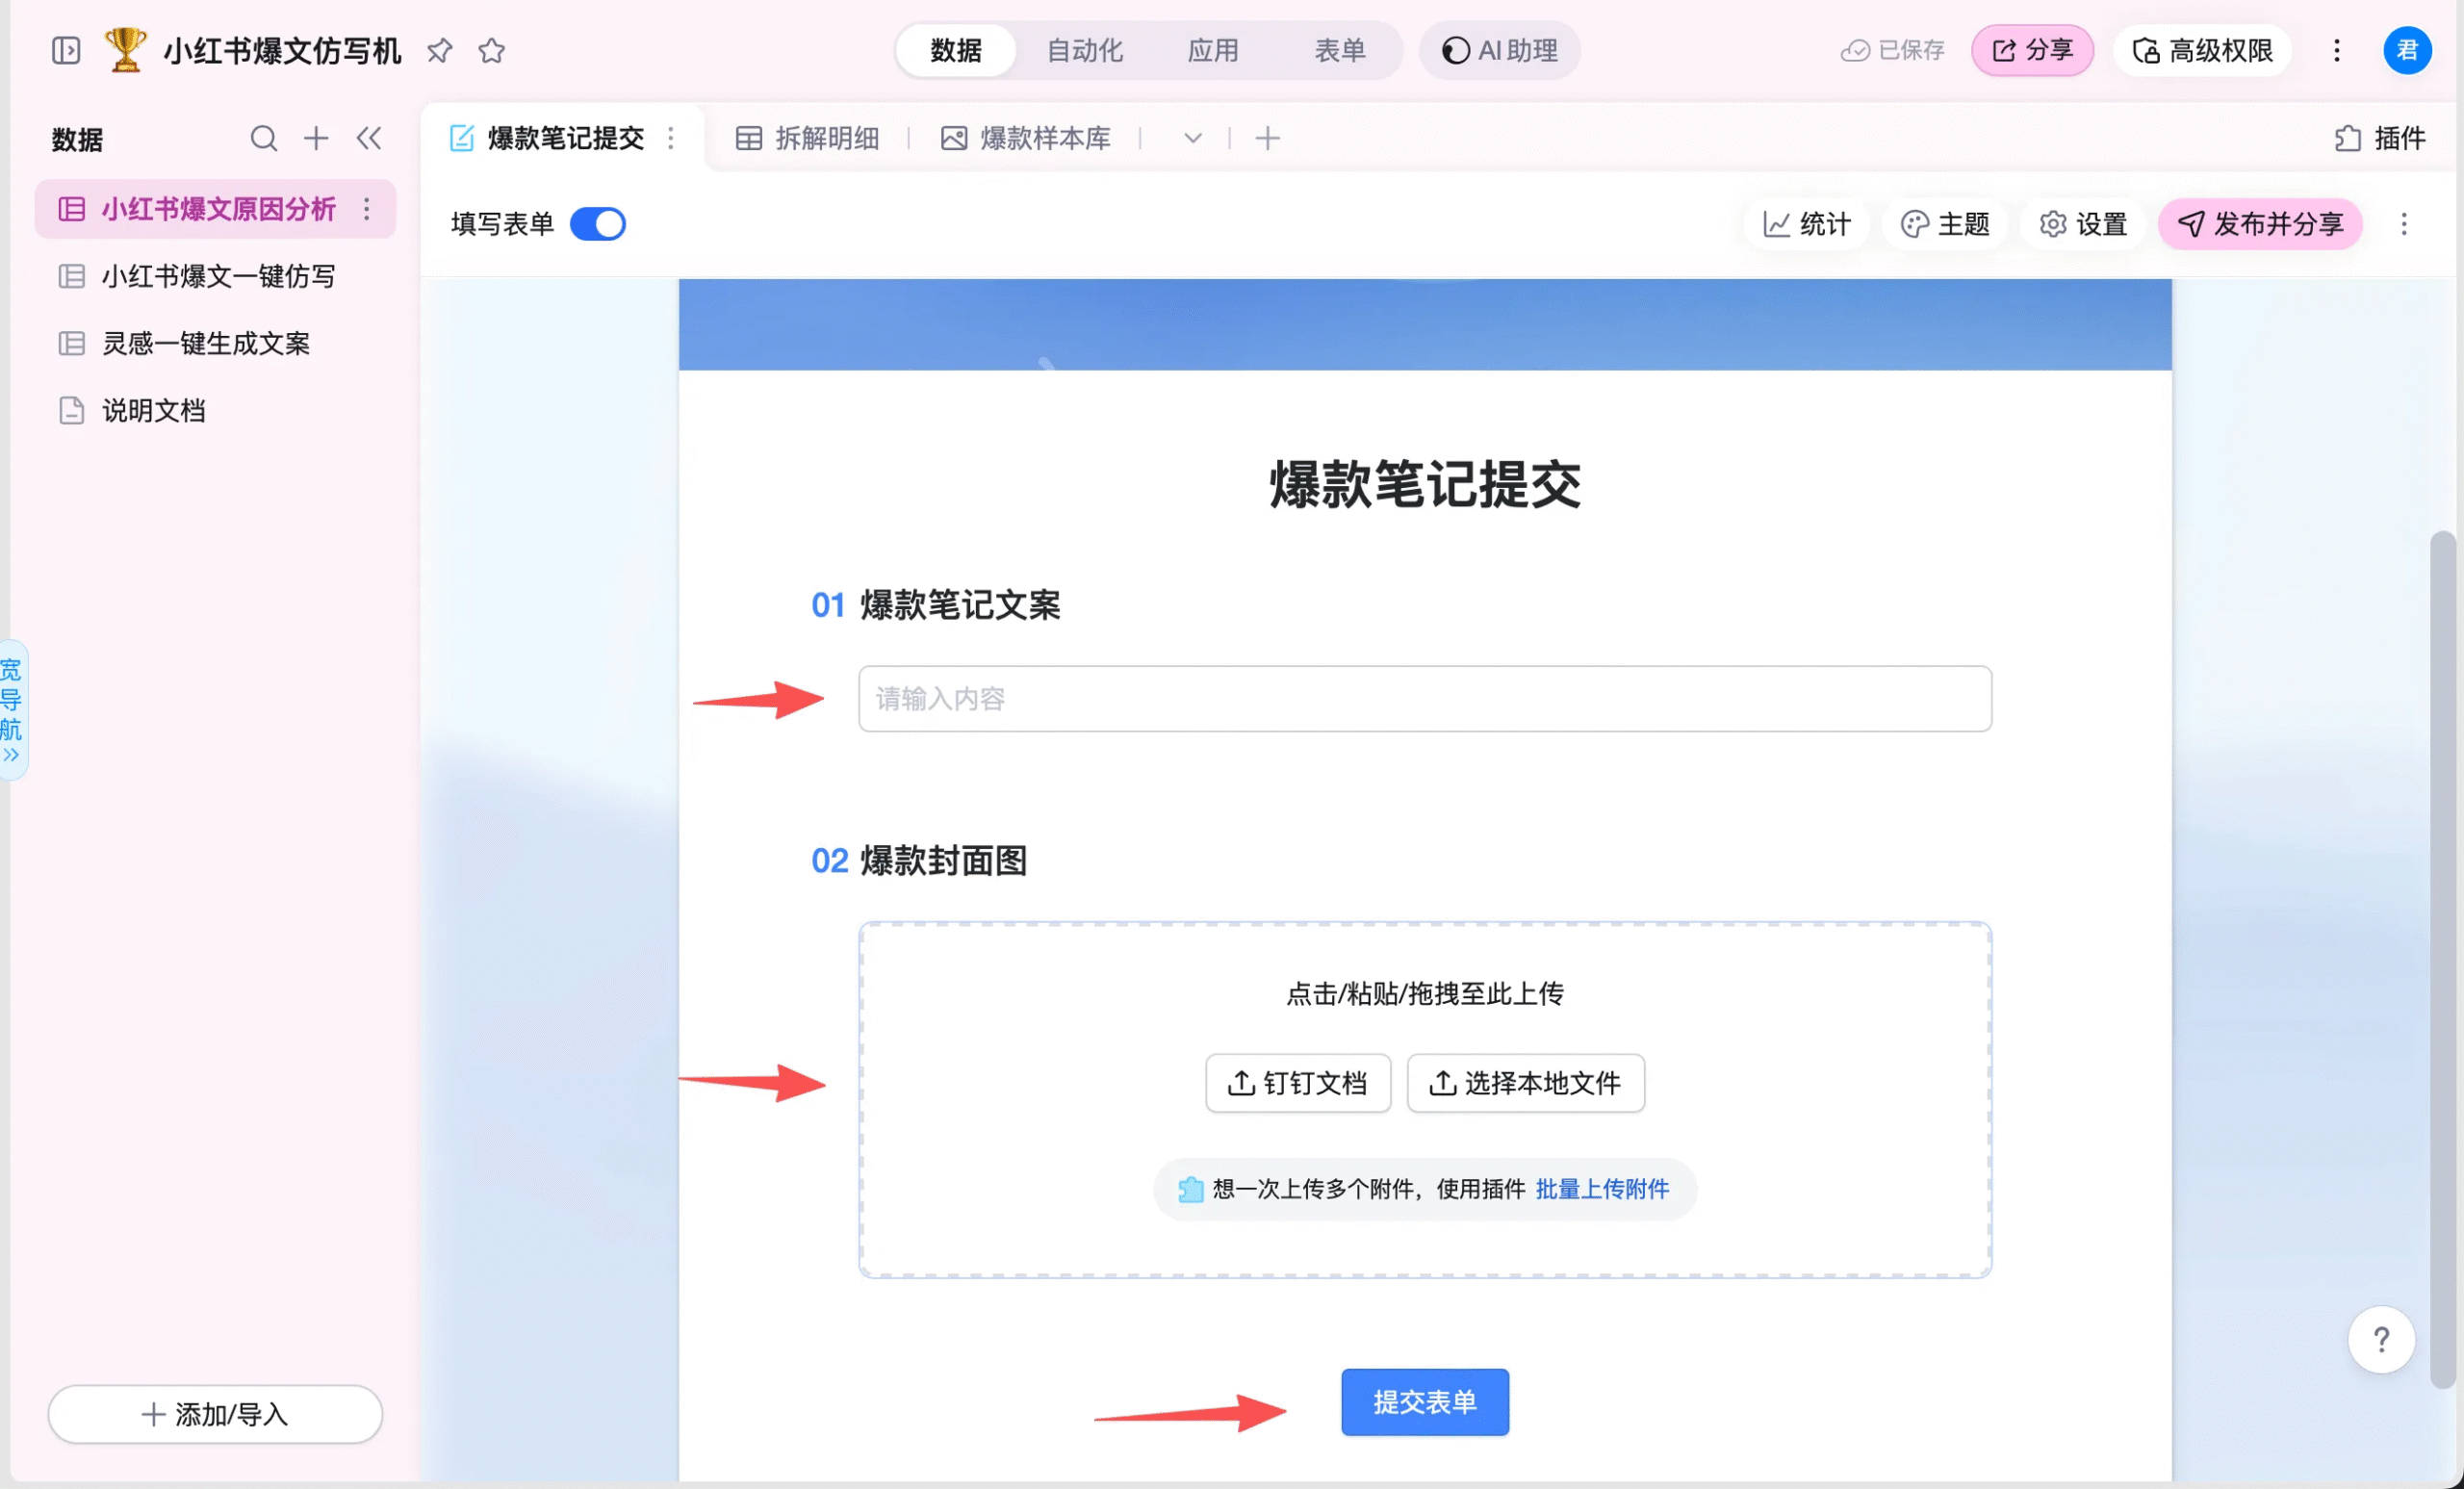Collapse the data sidebar with the double chevron
This screenshot has height=1489, width=2464.
[x=369, y=138]
